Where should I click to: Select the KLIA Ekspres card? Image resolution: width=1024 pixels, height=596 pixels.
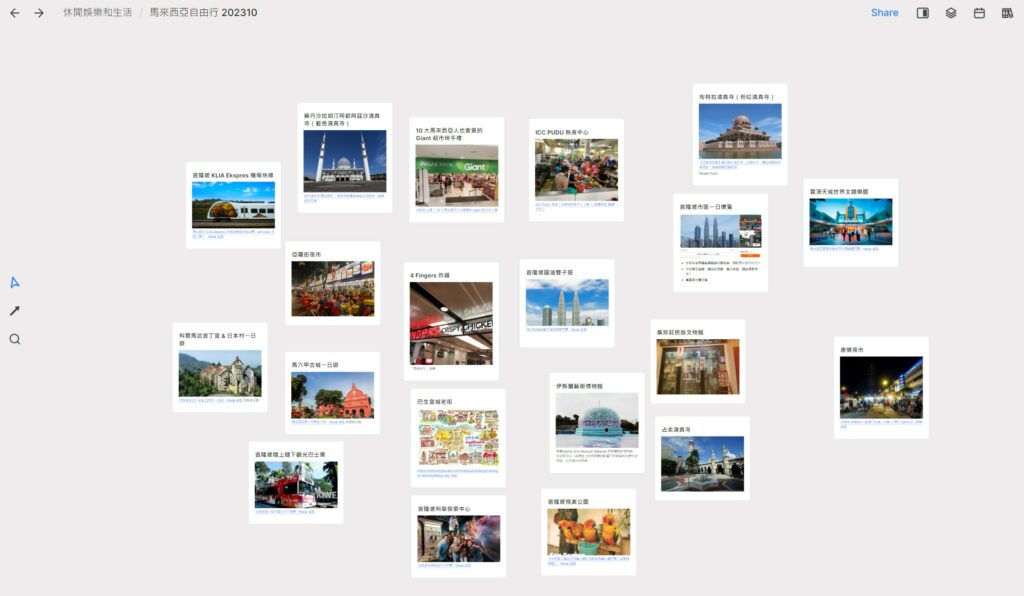[233, 204]
